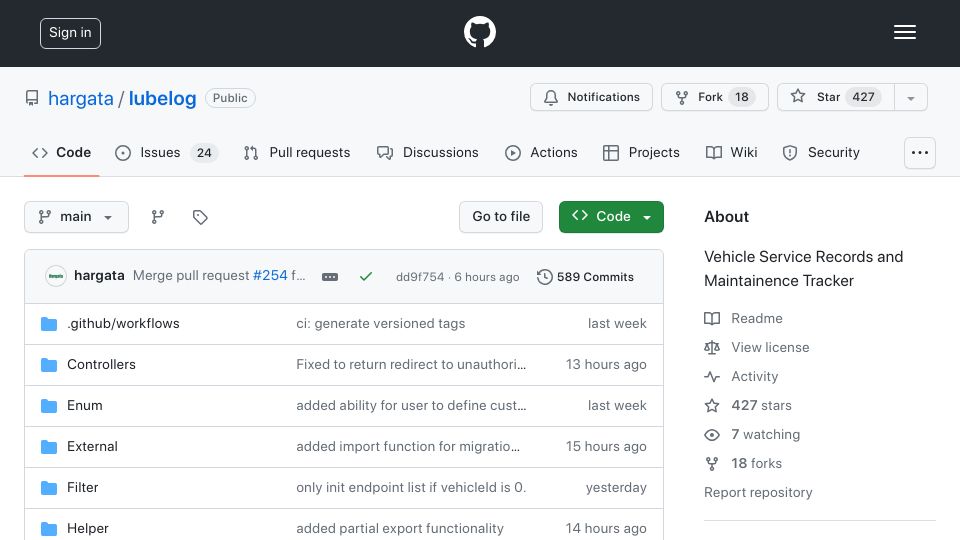Click the Sign in button

click(x=70, y=33)
